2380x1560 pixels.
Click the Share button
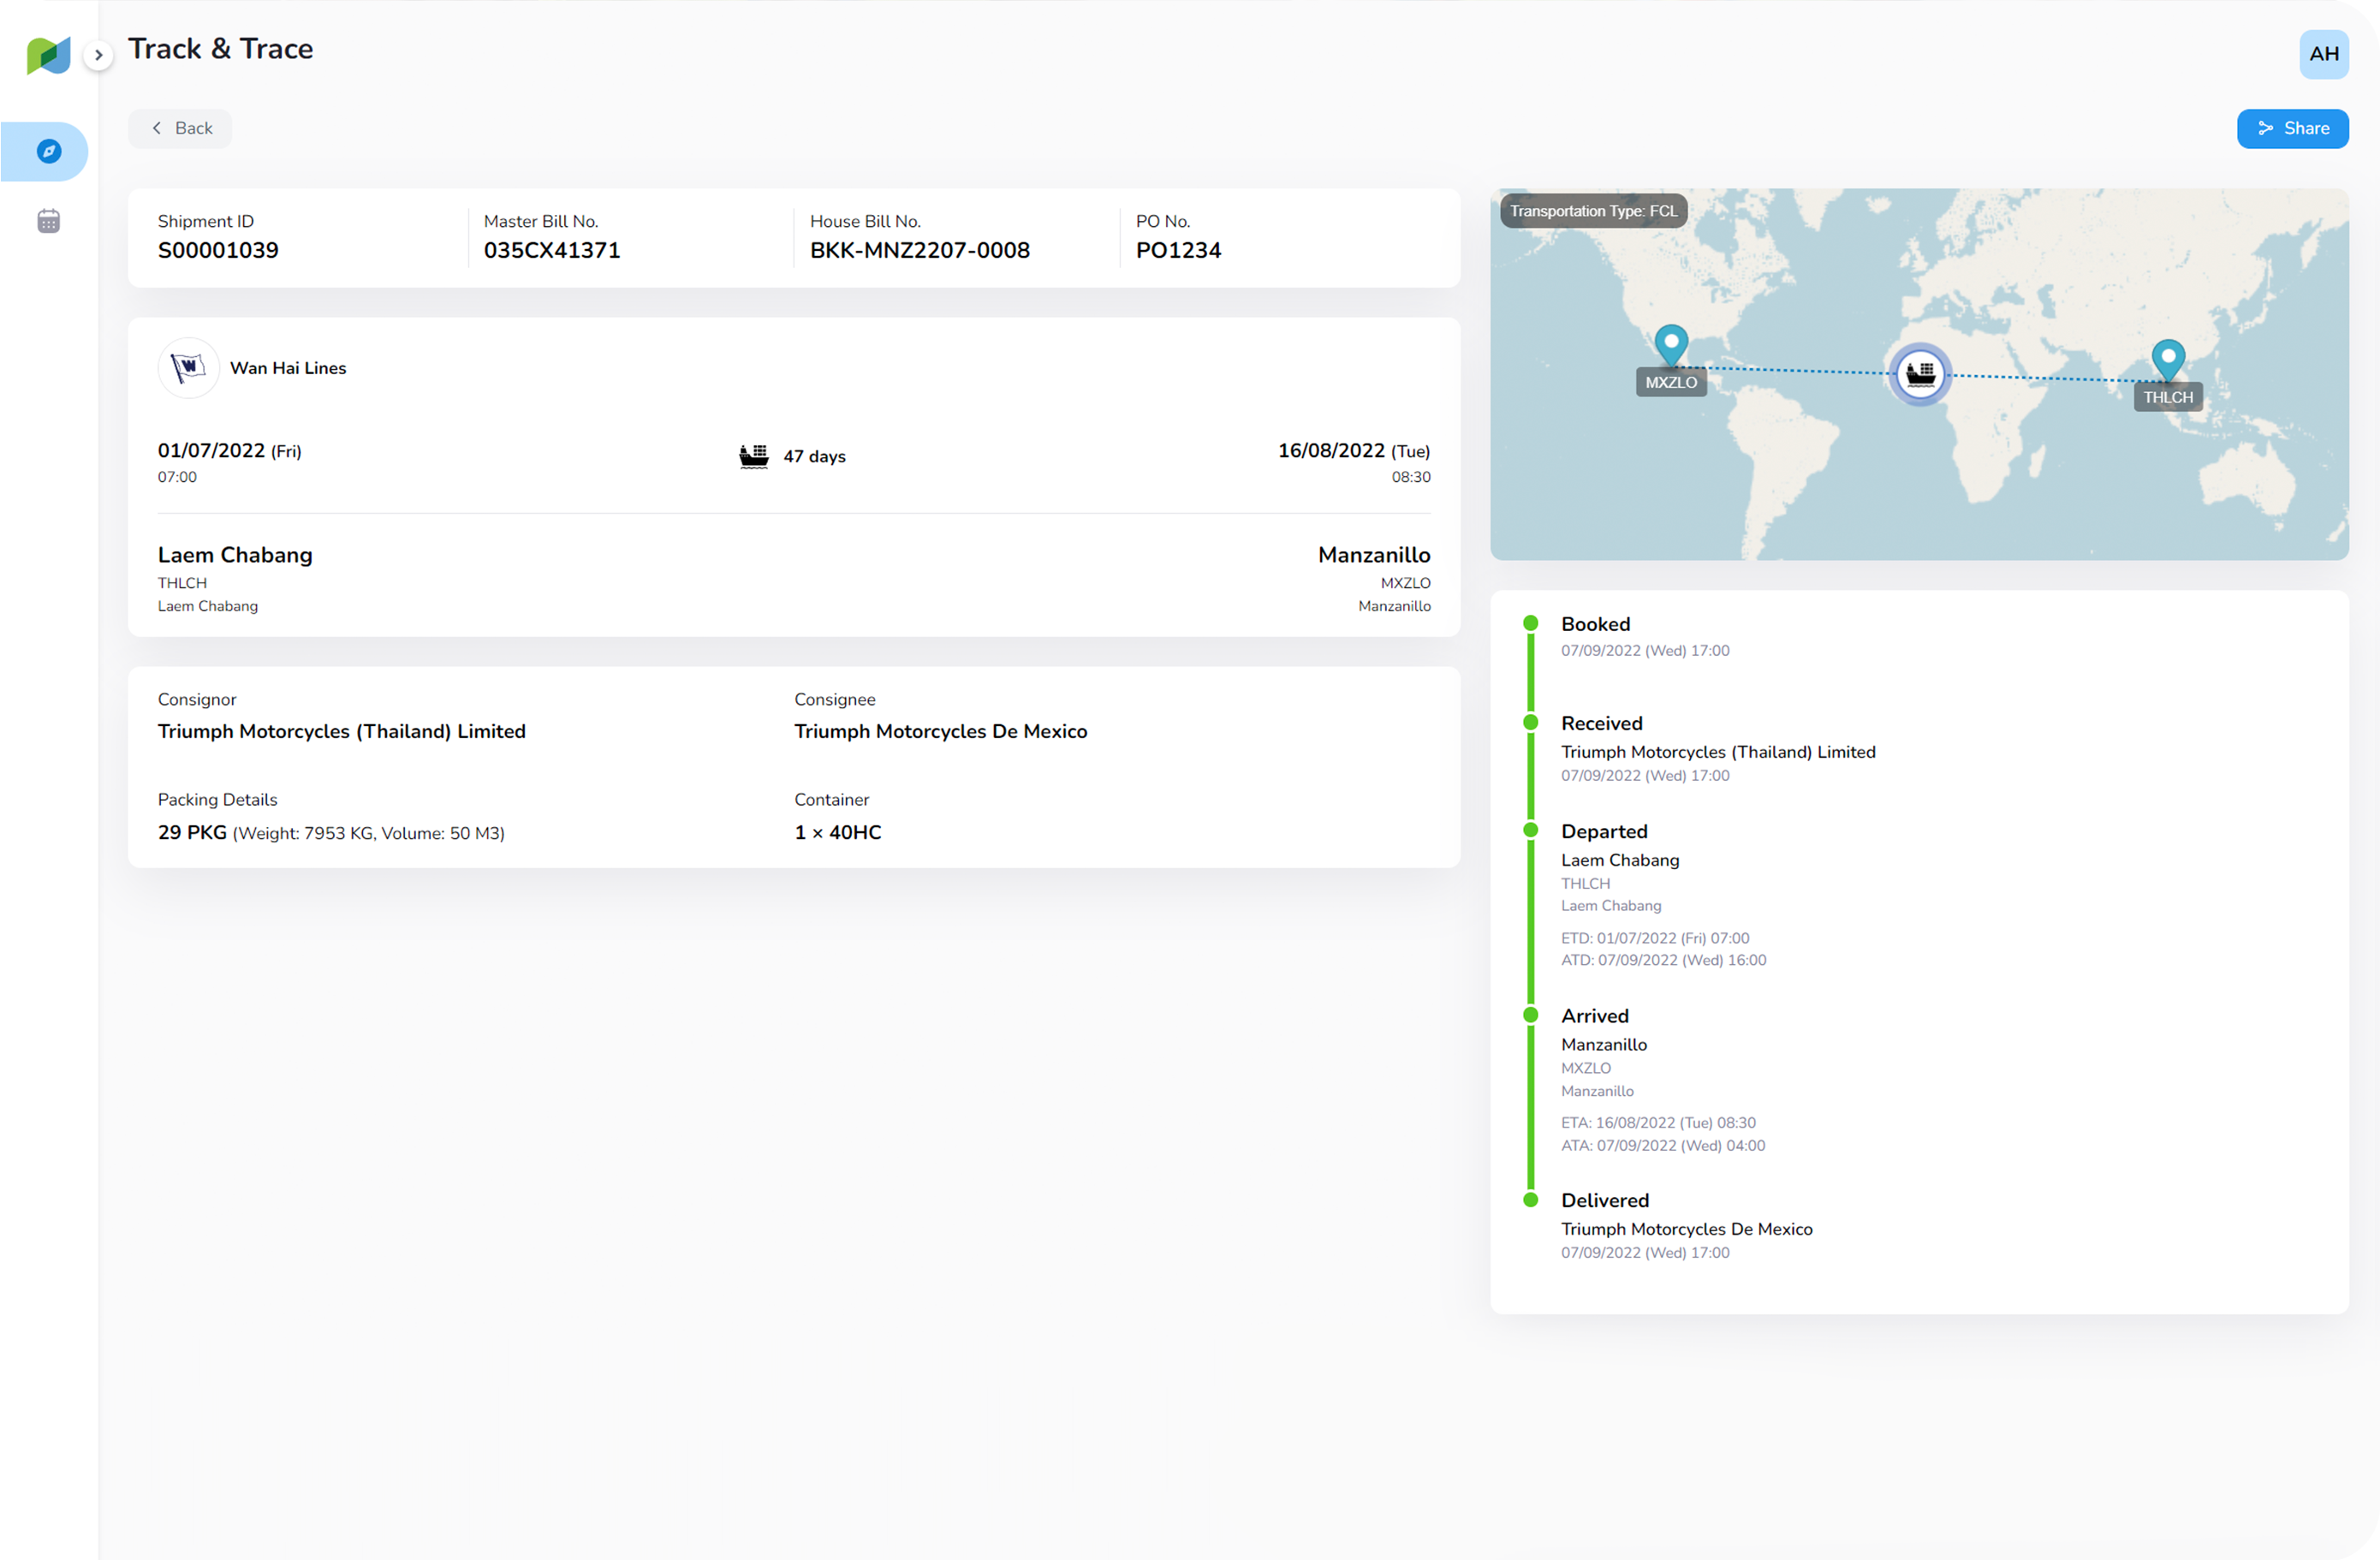2292,128
